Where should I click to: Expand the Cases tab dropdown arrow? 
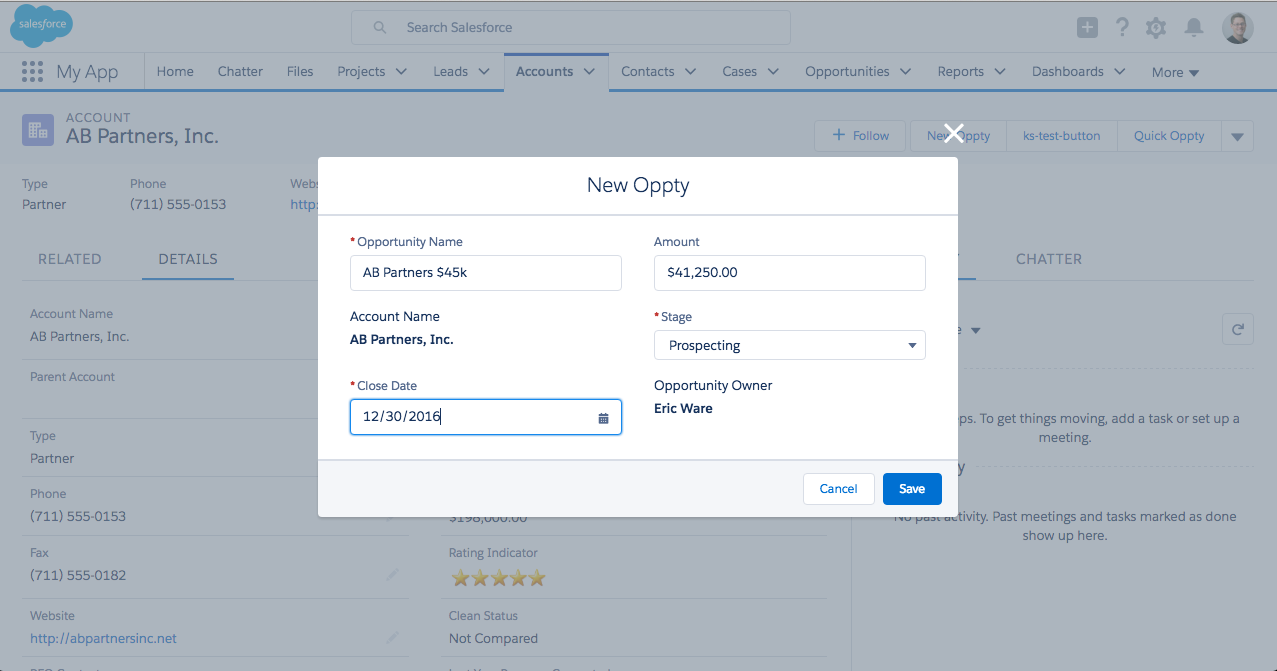(x=773, y=72)
